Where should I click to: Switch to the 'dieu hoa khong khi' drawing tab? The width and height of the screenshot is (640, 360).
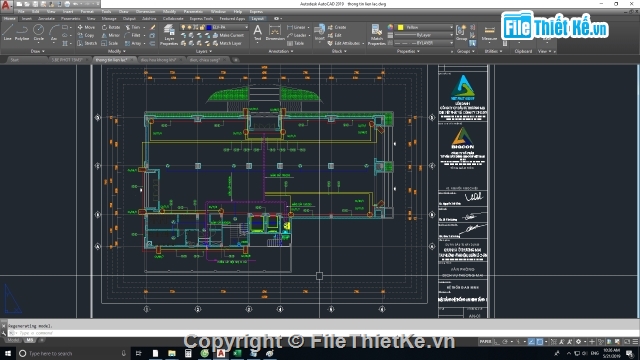coord(158,60)
